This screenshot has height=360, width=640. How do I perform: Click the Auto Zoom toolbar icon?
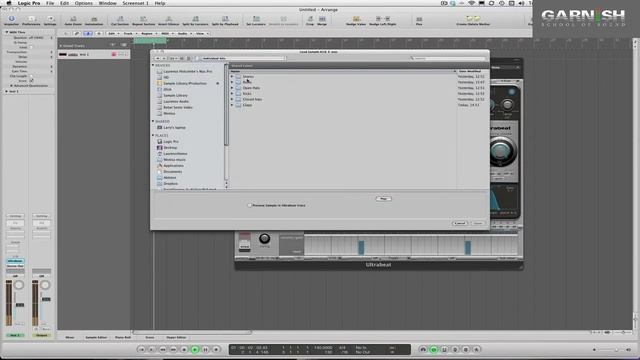[x=73, y=19]
